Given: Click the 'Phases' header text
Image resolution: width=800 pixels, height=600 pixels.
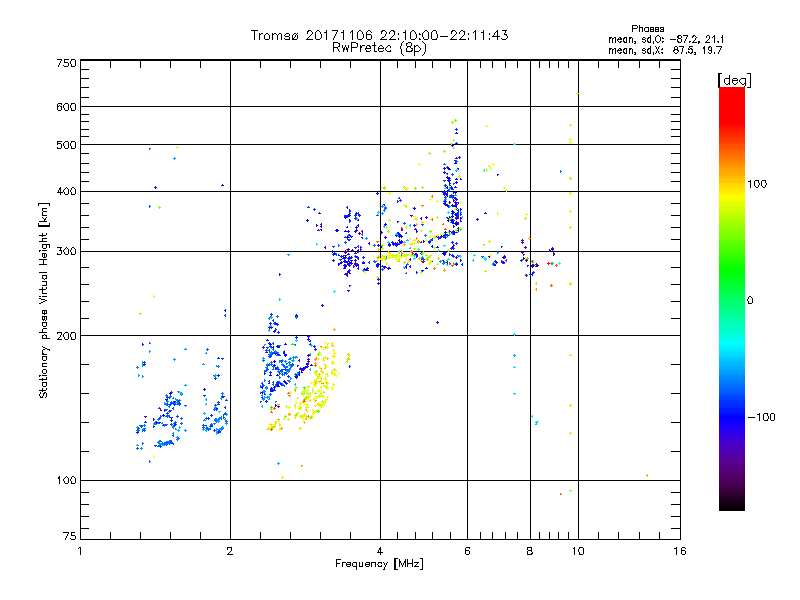Looking at the screenshot, I should [647, 29].
